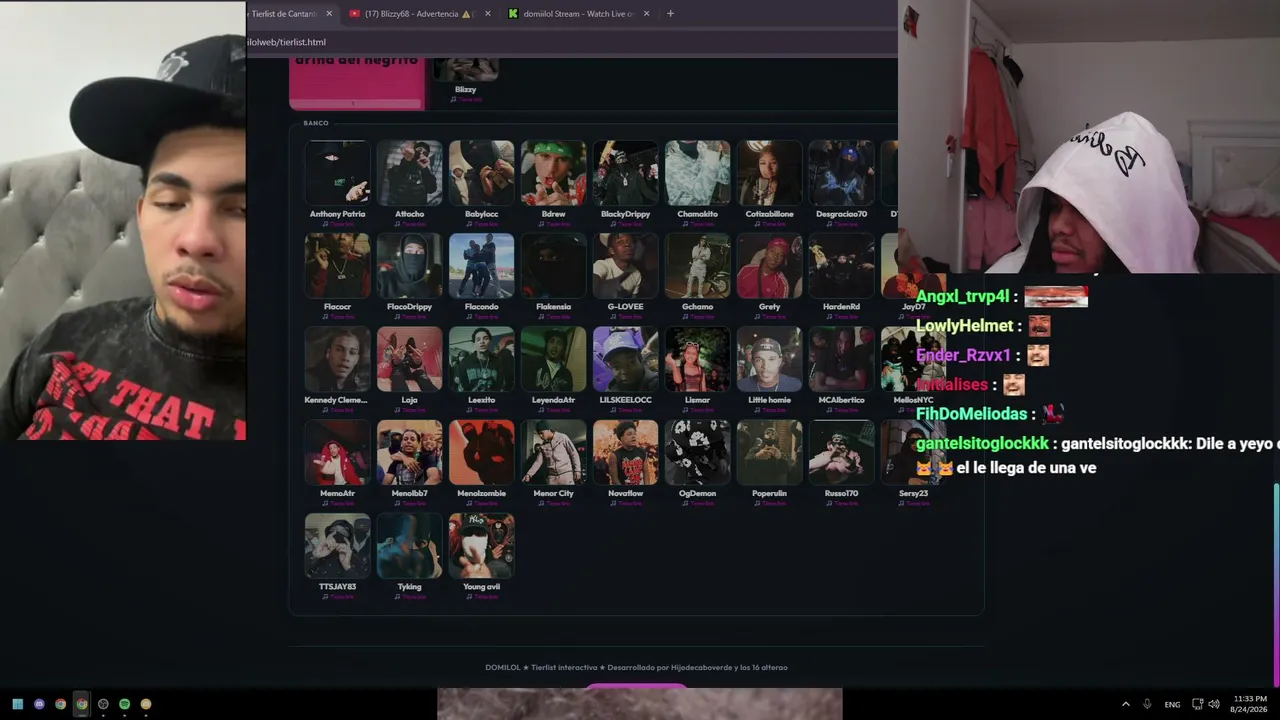Screen dimensions: 1280x720
Task: Click LowlyHelmet's username in chat
Action: 965,326
